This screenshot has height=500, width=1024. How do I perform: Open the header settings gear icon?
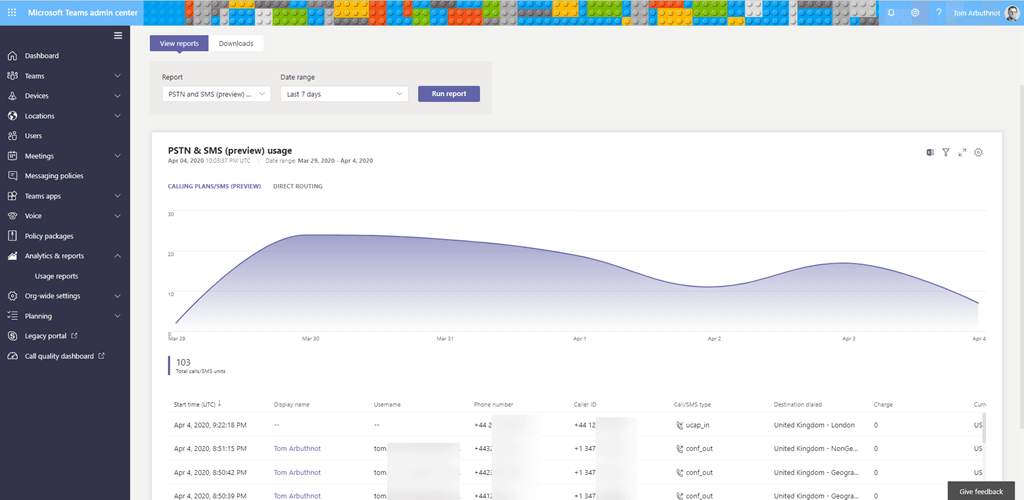pos(915,12)
